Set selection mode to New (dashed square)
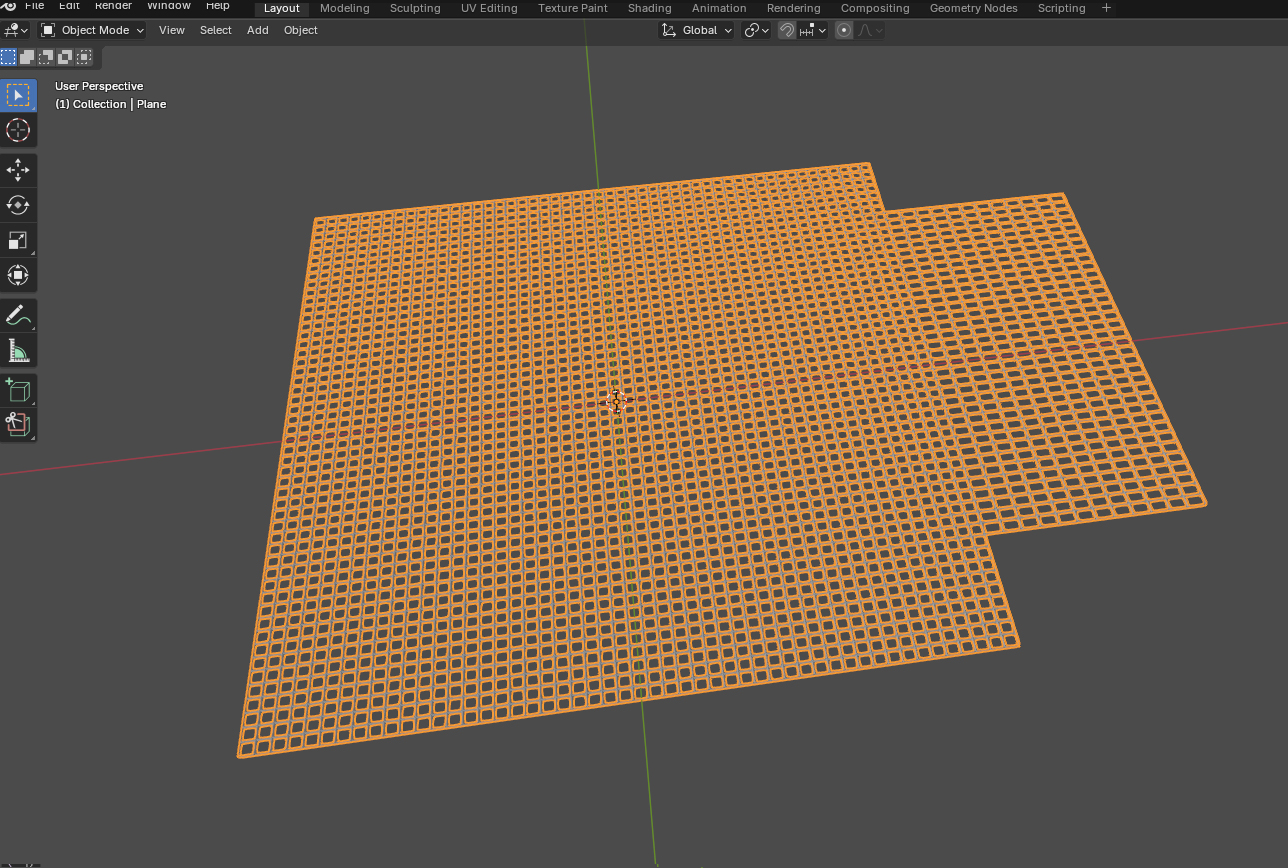The height and width of the screenshot is (868, 1288). pos(8,57)
